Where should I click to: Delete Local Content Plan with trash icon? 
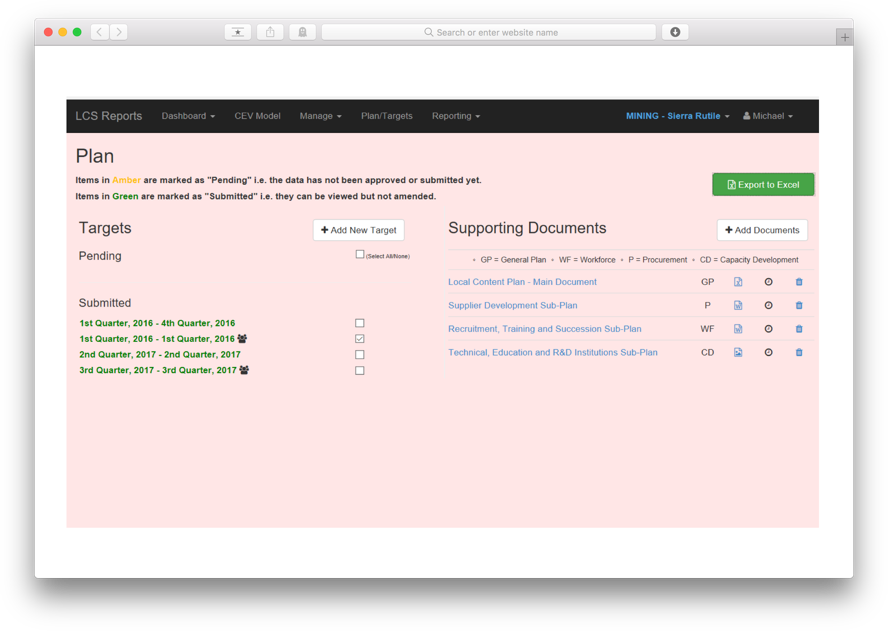tap(799, 282)
